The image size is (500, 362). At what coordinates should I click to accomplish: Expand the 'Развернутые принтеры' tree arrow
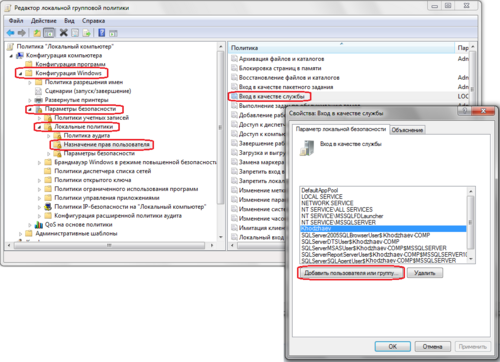click(30, 100)
